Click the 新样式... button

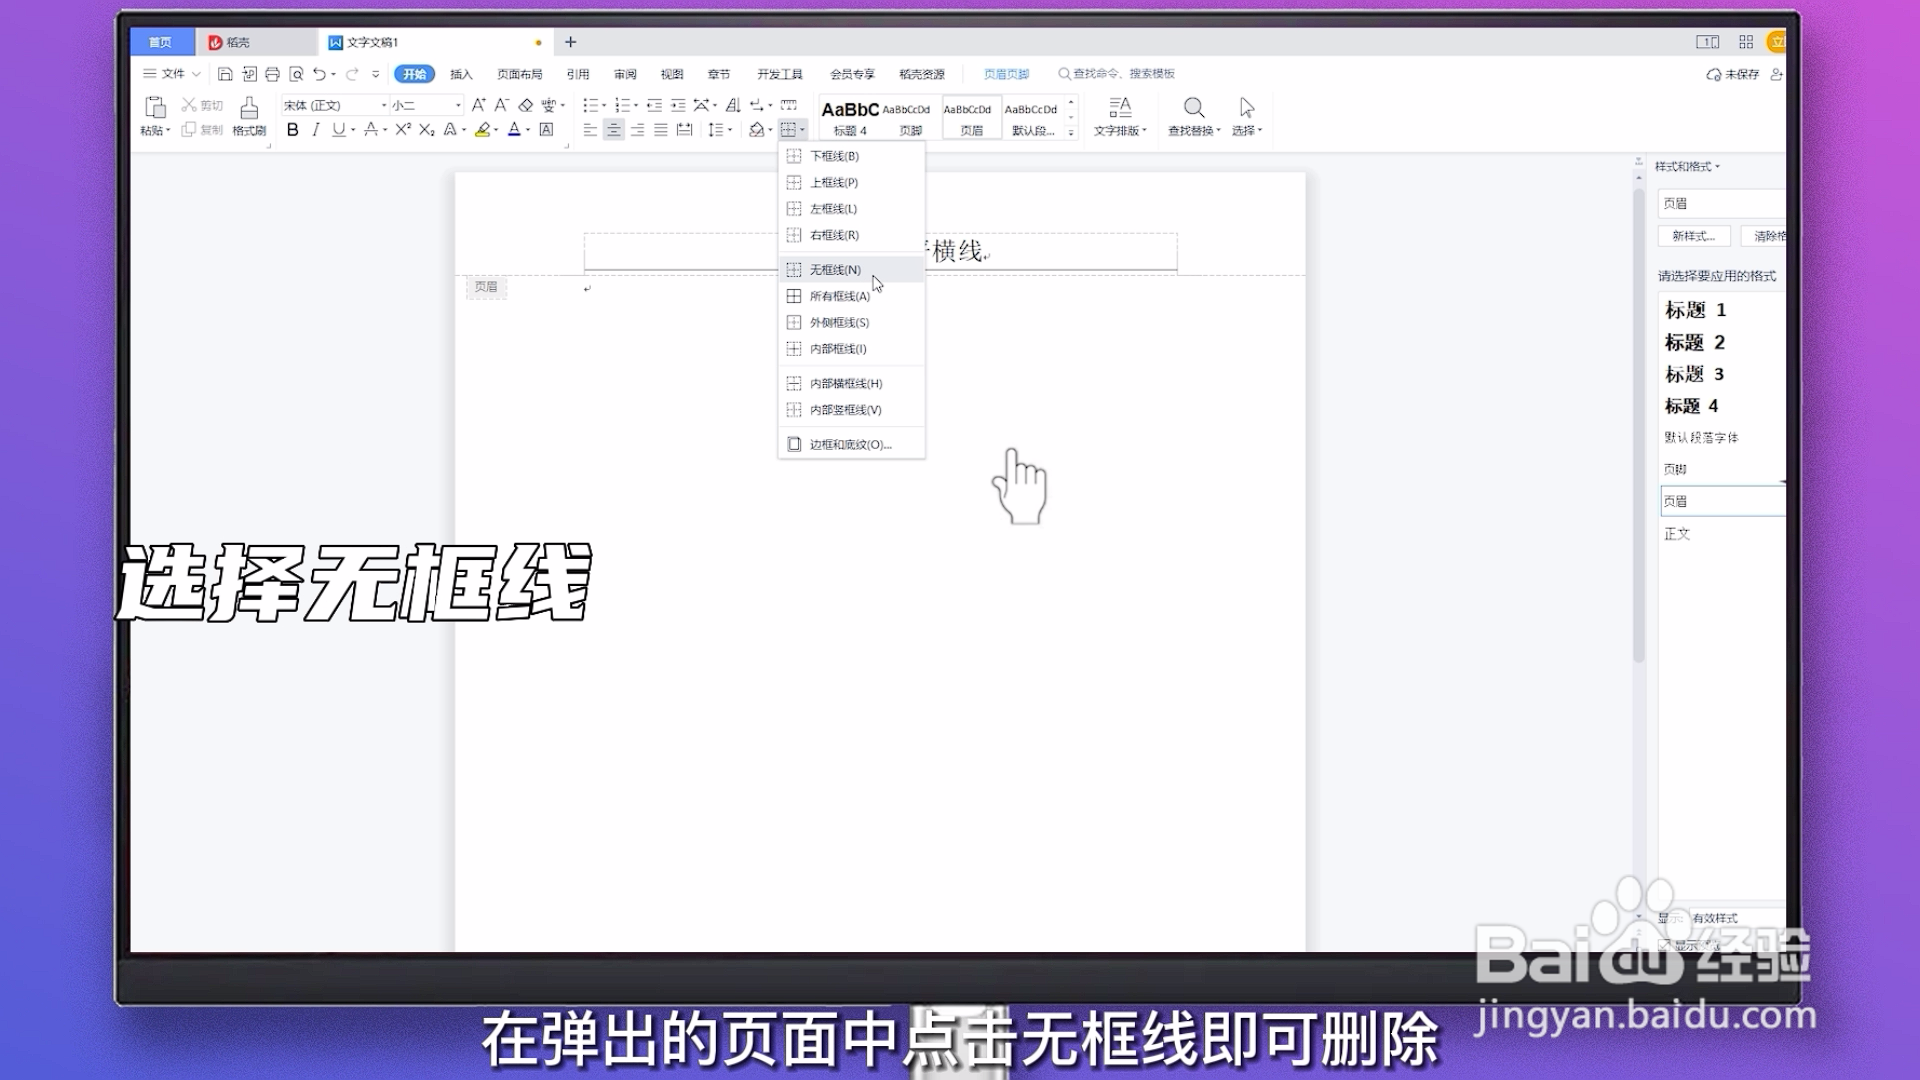click(1693, 236)
